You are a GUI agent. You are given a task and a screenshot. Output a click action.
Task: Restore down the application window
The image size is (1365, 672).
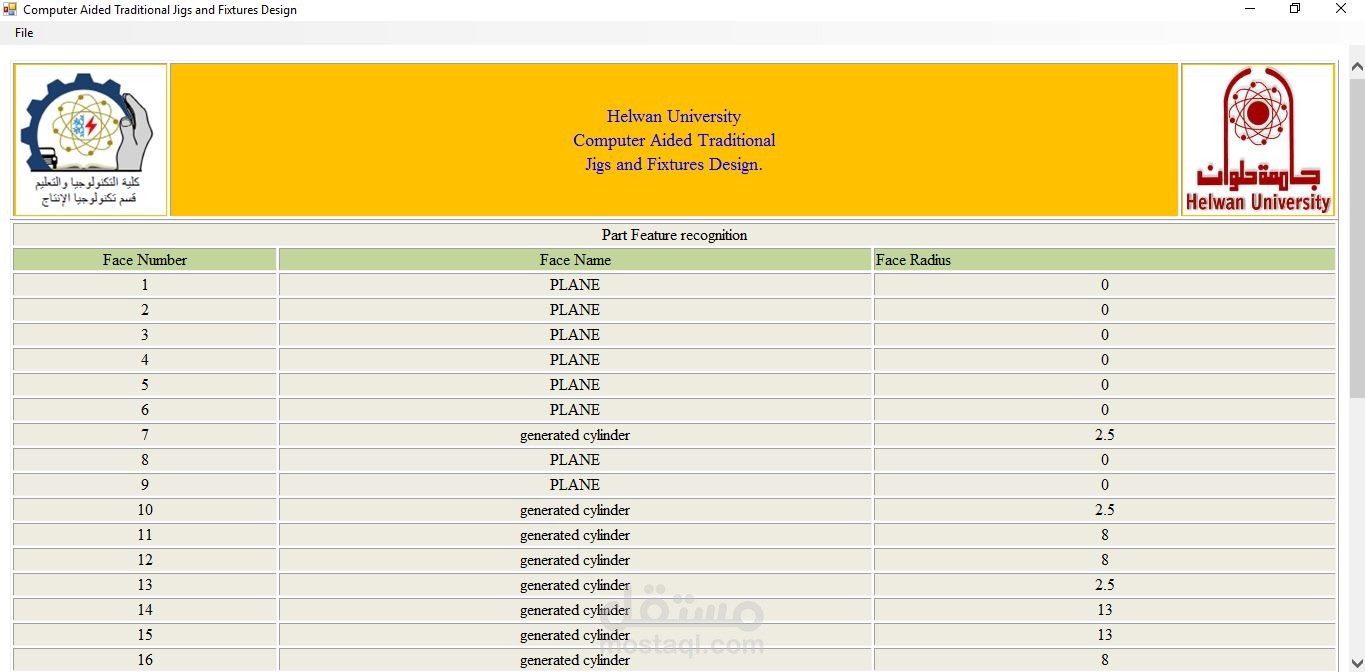(x=1295, y=10)
